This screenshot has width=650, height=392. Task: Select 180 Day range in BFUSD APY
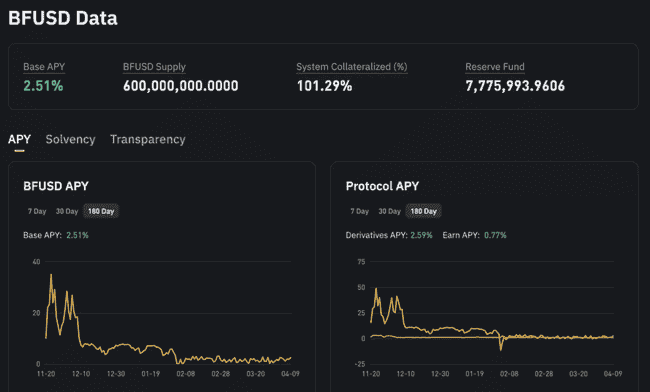point(101,211)
